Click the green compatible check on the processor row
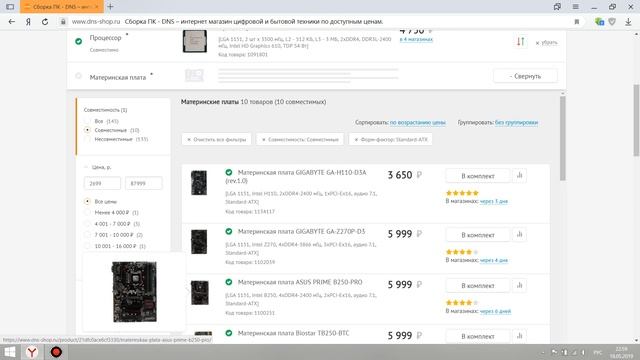Screen dimensions: 640x360 click(78, 41)
